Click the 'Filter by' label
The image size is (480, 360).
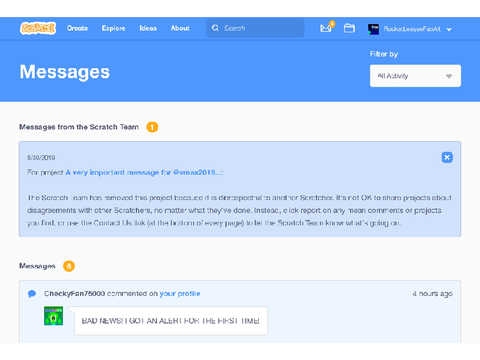tap(384, 54)
